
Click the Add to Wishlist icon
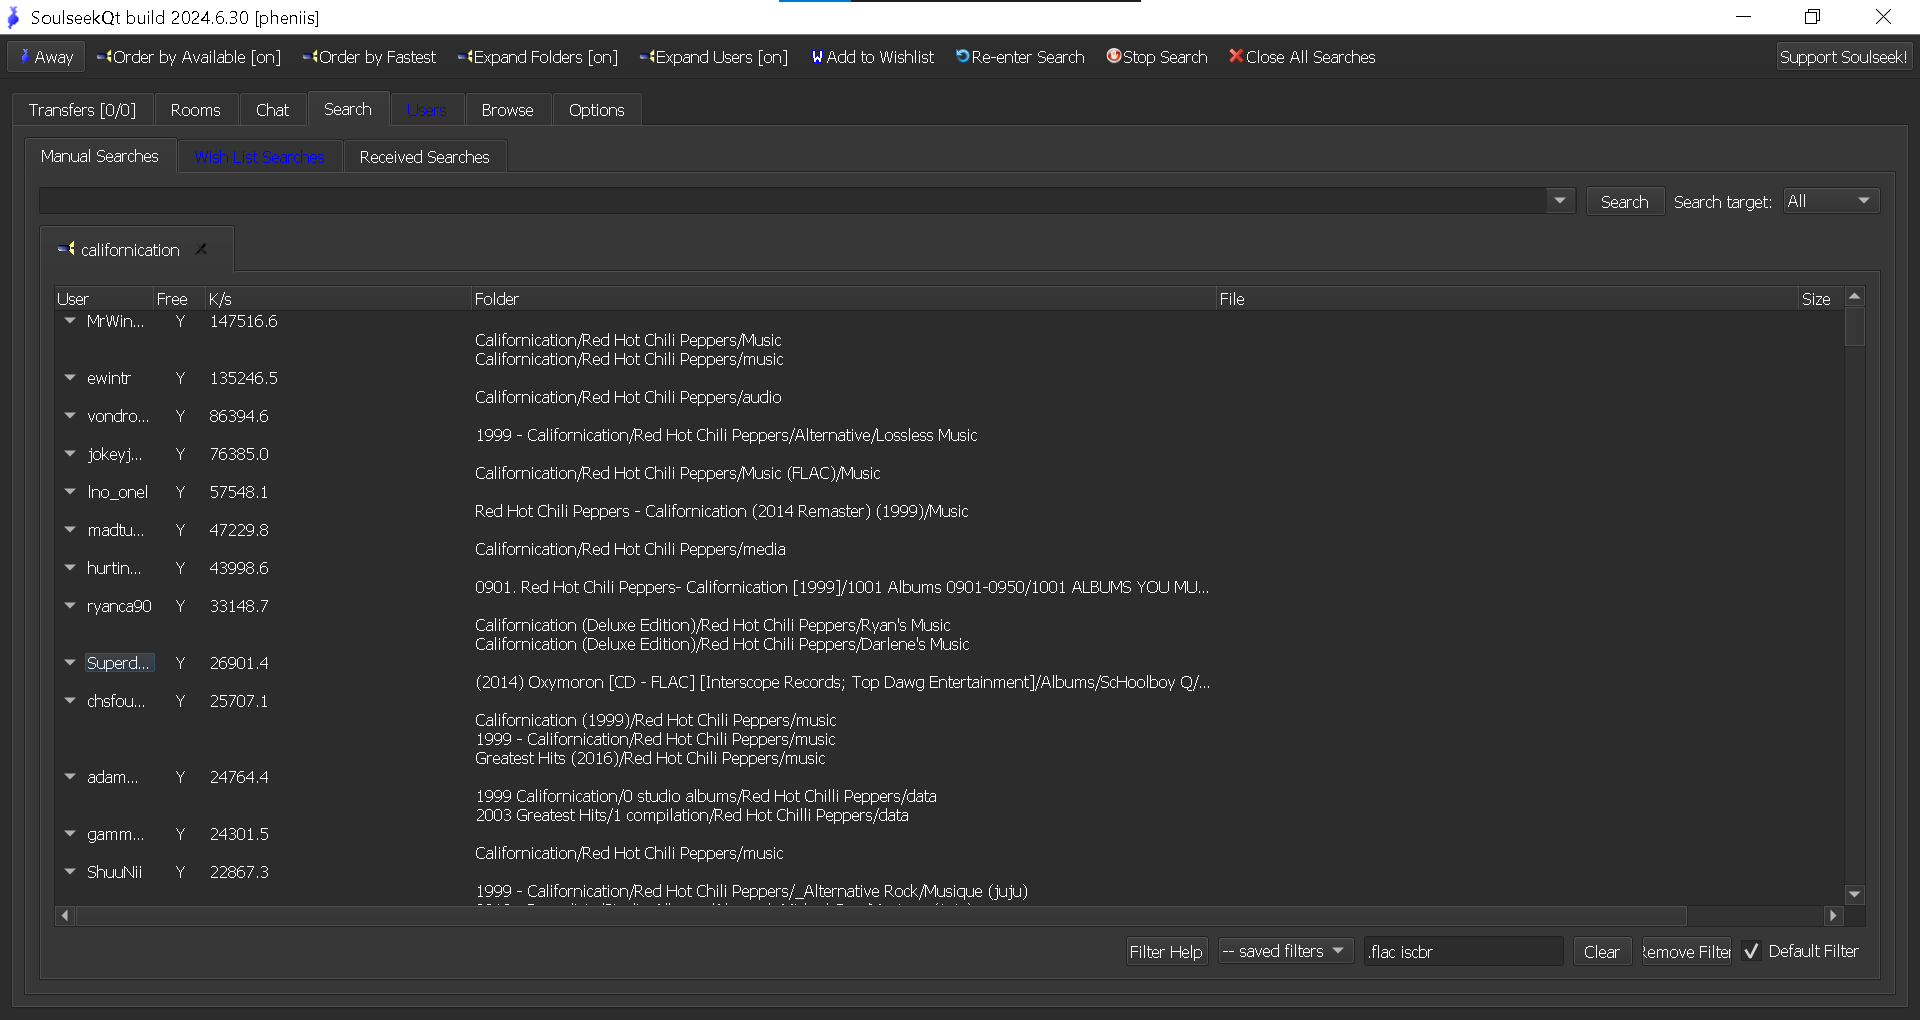coord(817,57)
